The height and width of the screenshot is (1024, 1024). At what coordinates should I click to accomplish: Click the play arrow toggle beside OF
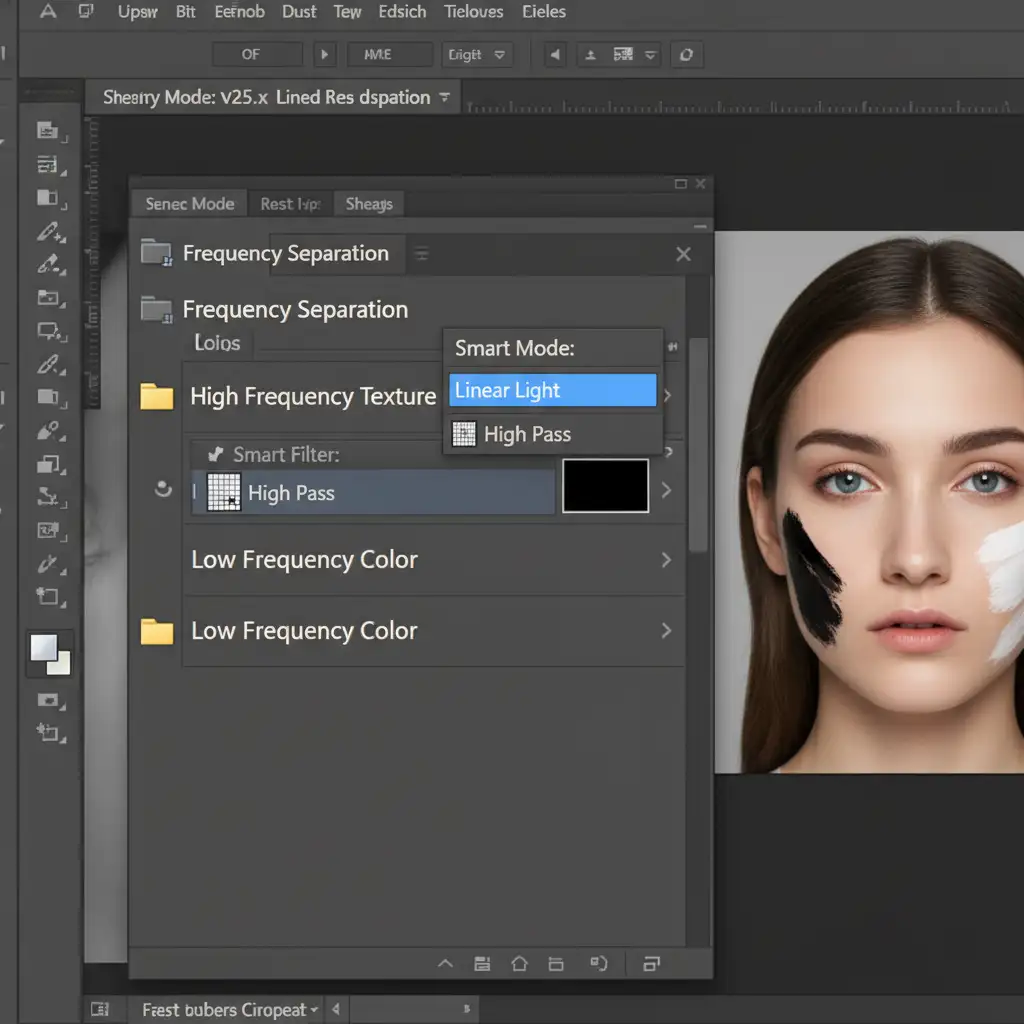[x=324, y=55]
